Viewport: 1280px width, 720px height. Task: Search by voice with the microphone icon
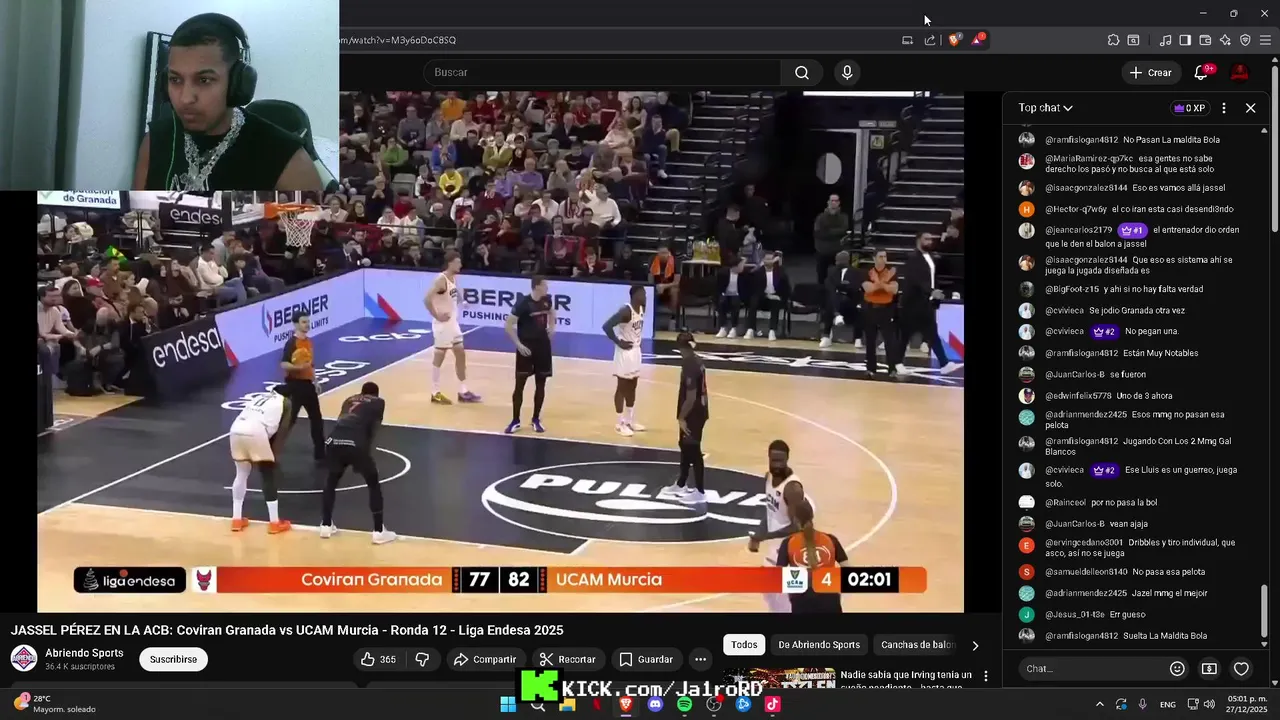click(x=847, y=72)
